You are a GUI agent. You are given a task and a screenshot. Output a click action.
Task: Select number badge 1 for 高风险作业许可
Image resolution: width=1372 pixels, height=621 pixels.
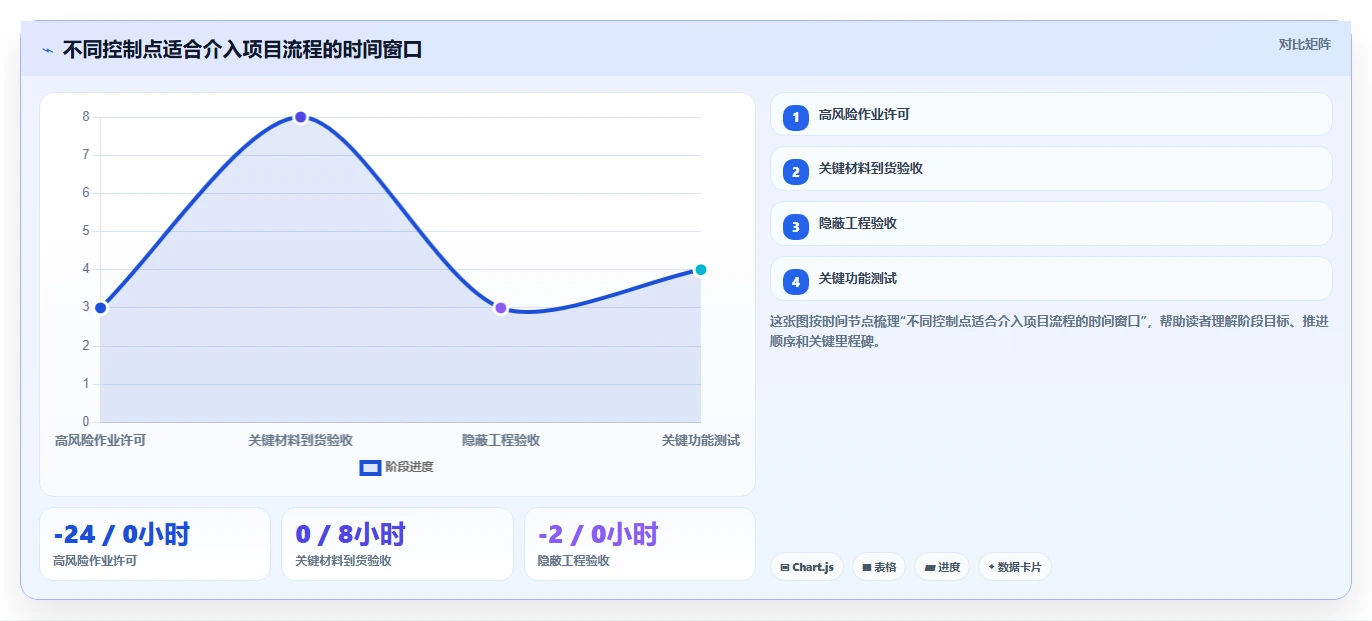(796, 117)
